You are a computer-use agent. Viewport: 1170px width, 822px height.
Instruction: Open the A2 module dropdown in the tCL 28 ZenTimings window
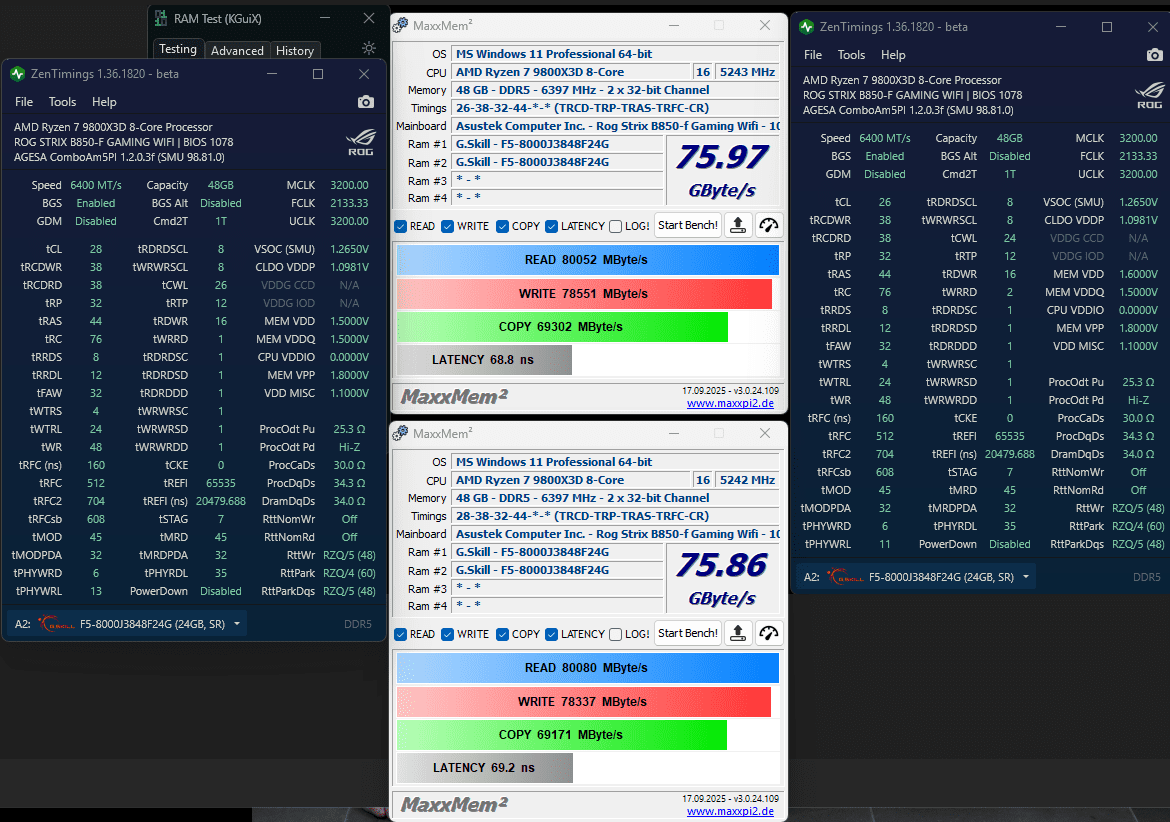coord(128,624)
